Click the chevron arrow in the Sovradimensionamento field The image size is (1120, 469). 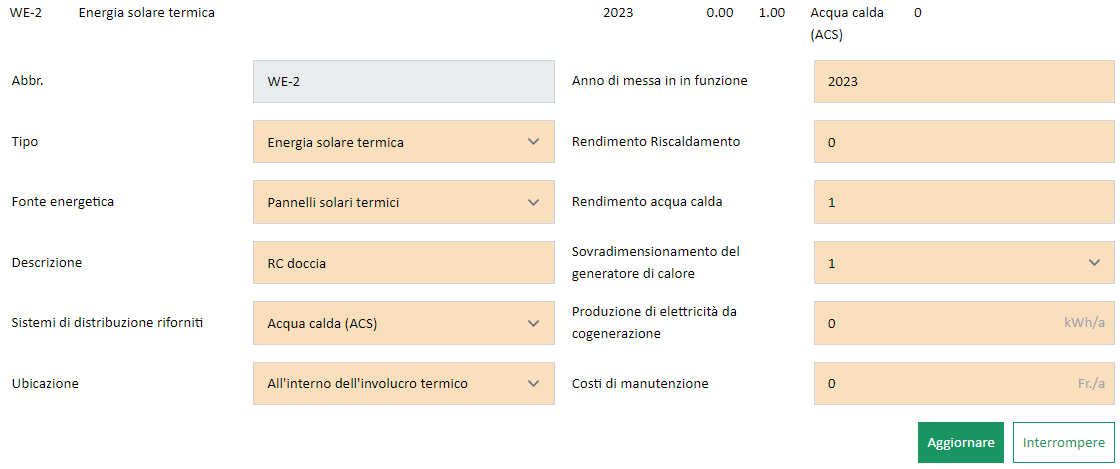[x=1093, y=263]
